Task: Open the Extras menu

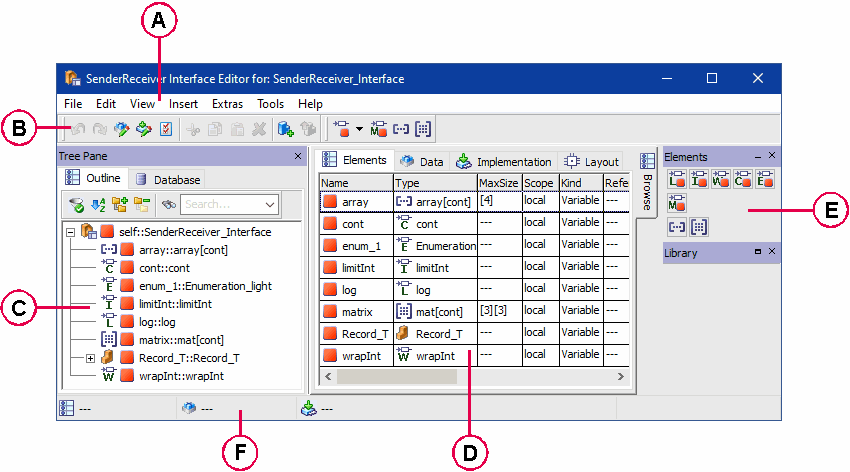Action: click(x=227, y=104)
